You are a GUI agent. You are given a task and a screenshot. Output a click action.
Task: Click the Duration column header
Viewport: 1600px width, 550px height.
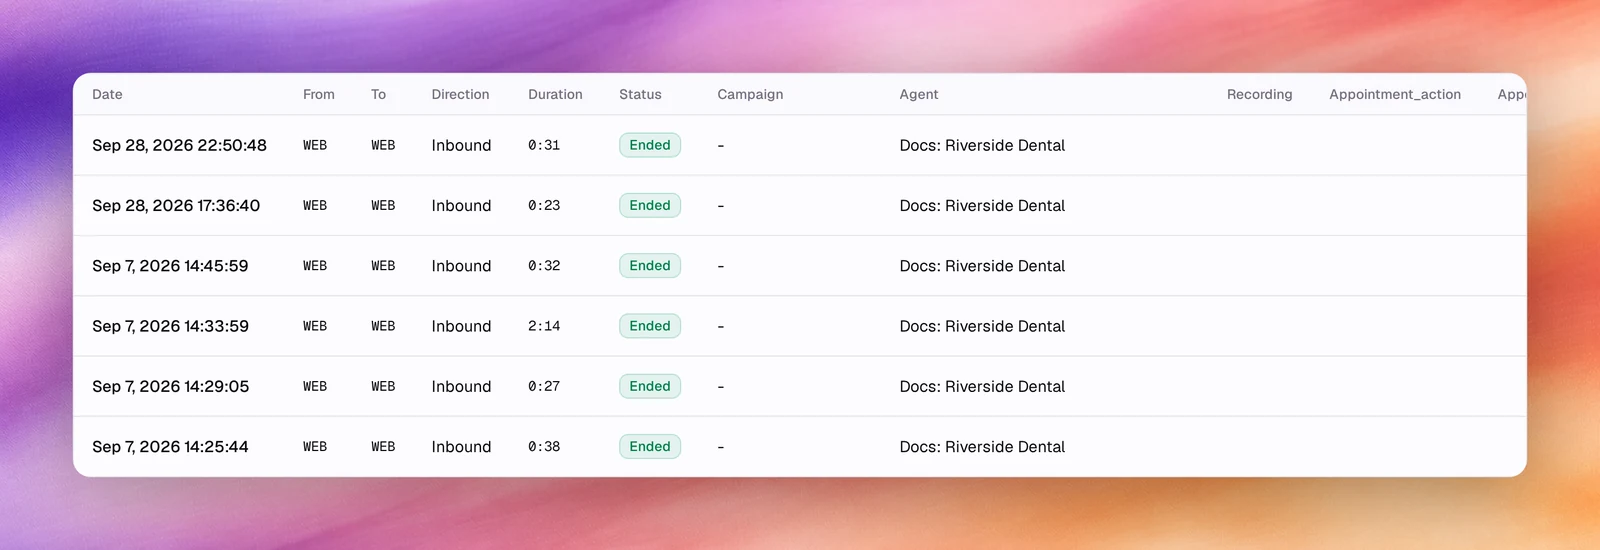[x=555, y=94]
